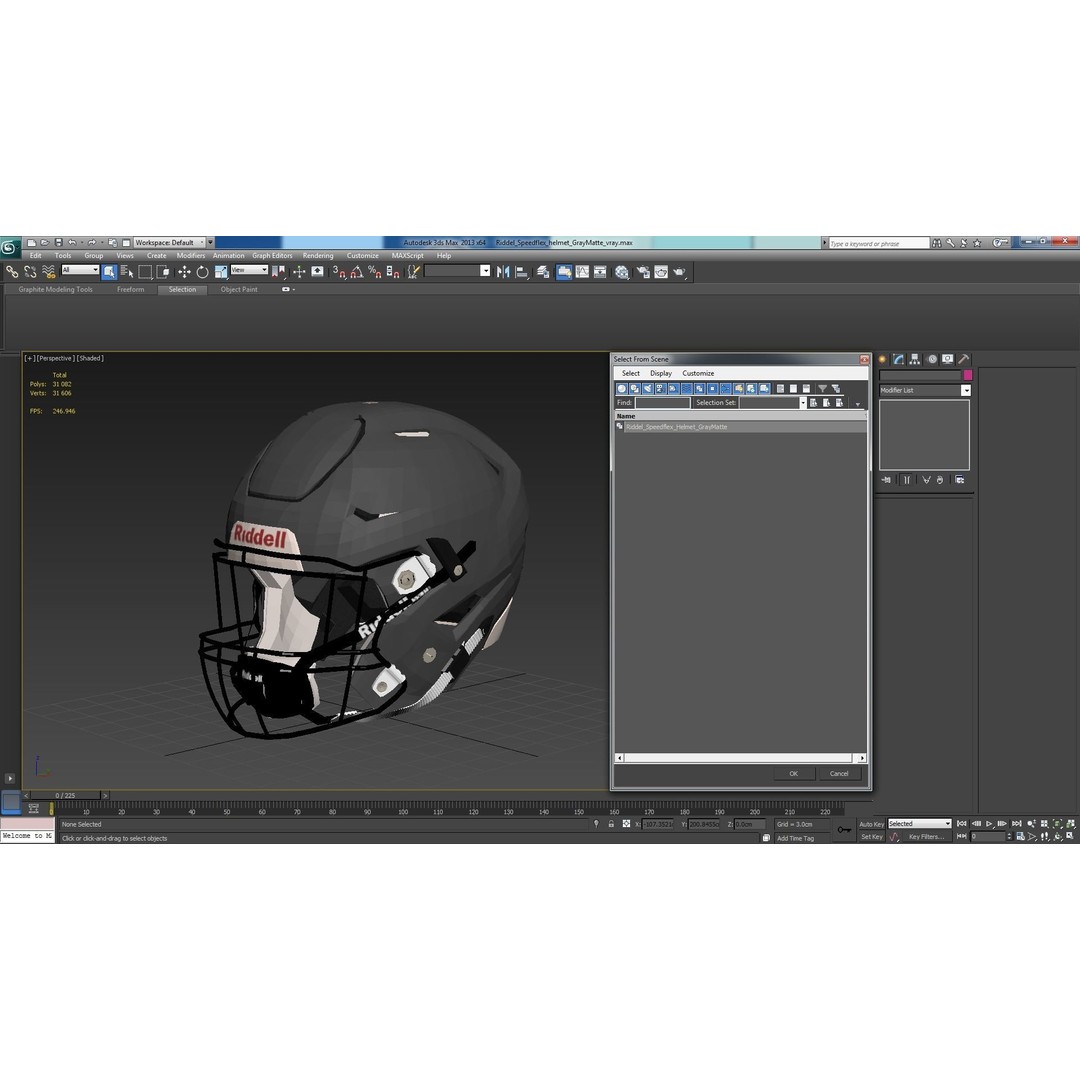Click the Configure Modifier Sets icon
Image resolution: width=1080 pixels, height=1080 pixels.
tap(959, 479)
